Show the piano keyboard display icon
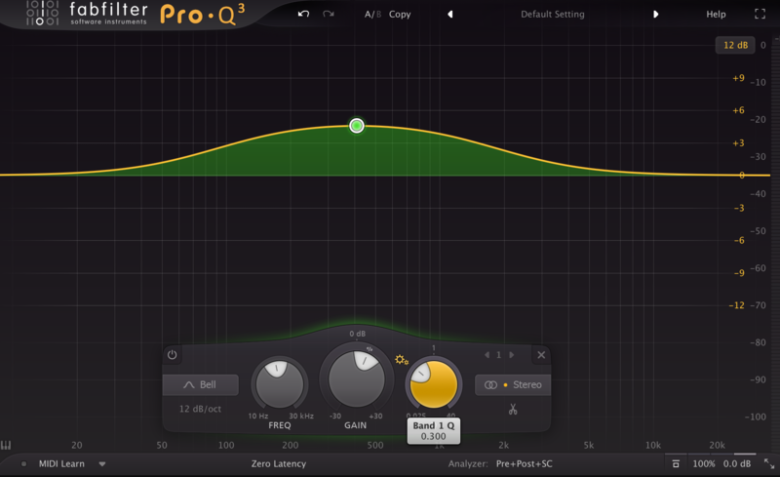Viewport: 780px width, 477px height. pos(5,445)
